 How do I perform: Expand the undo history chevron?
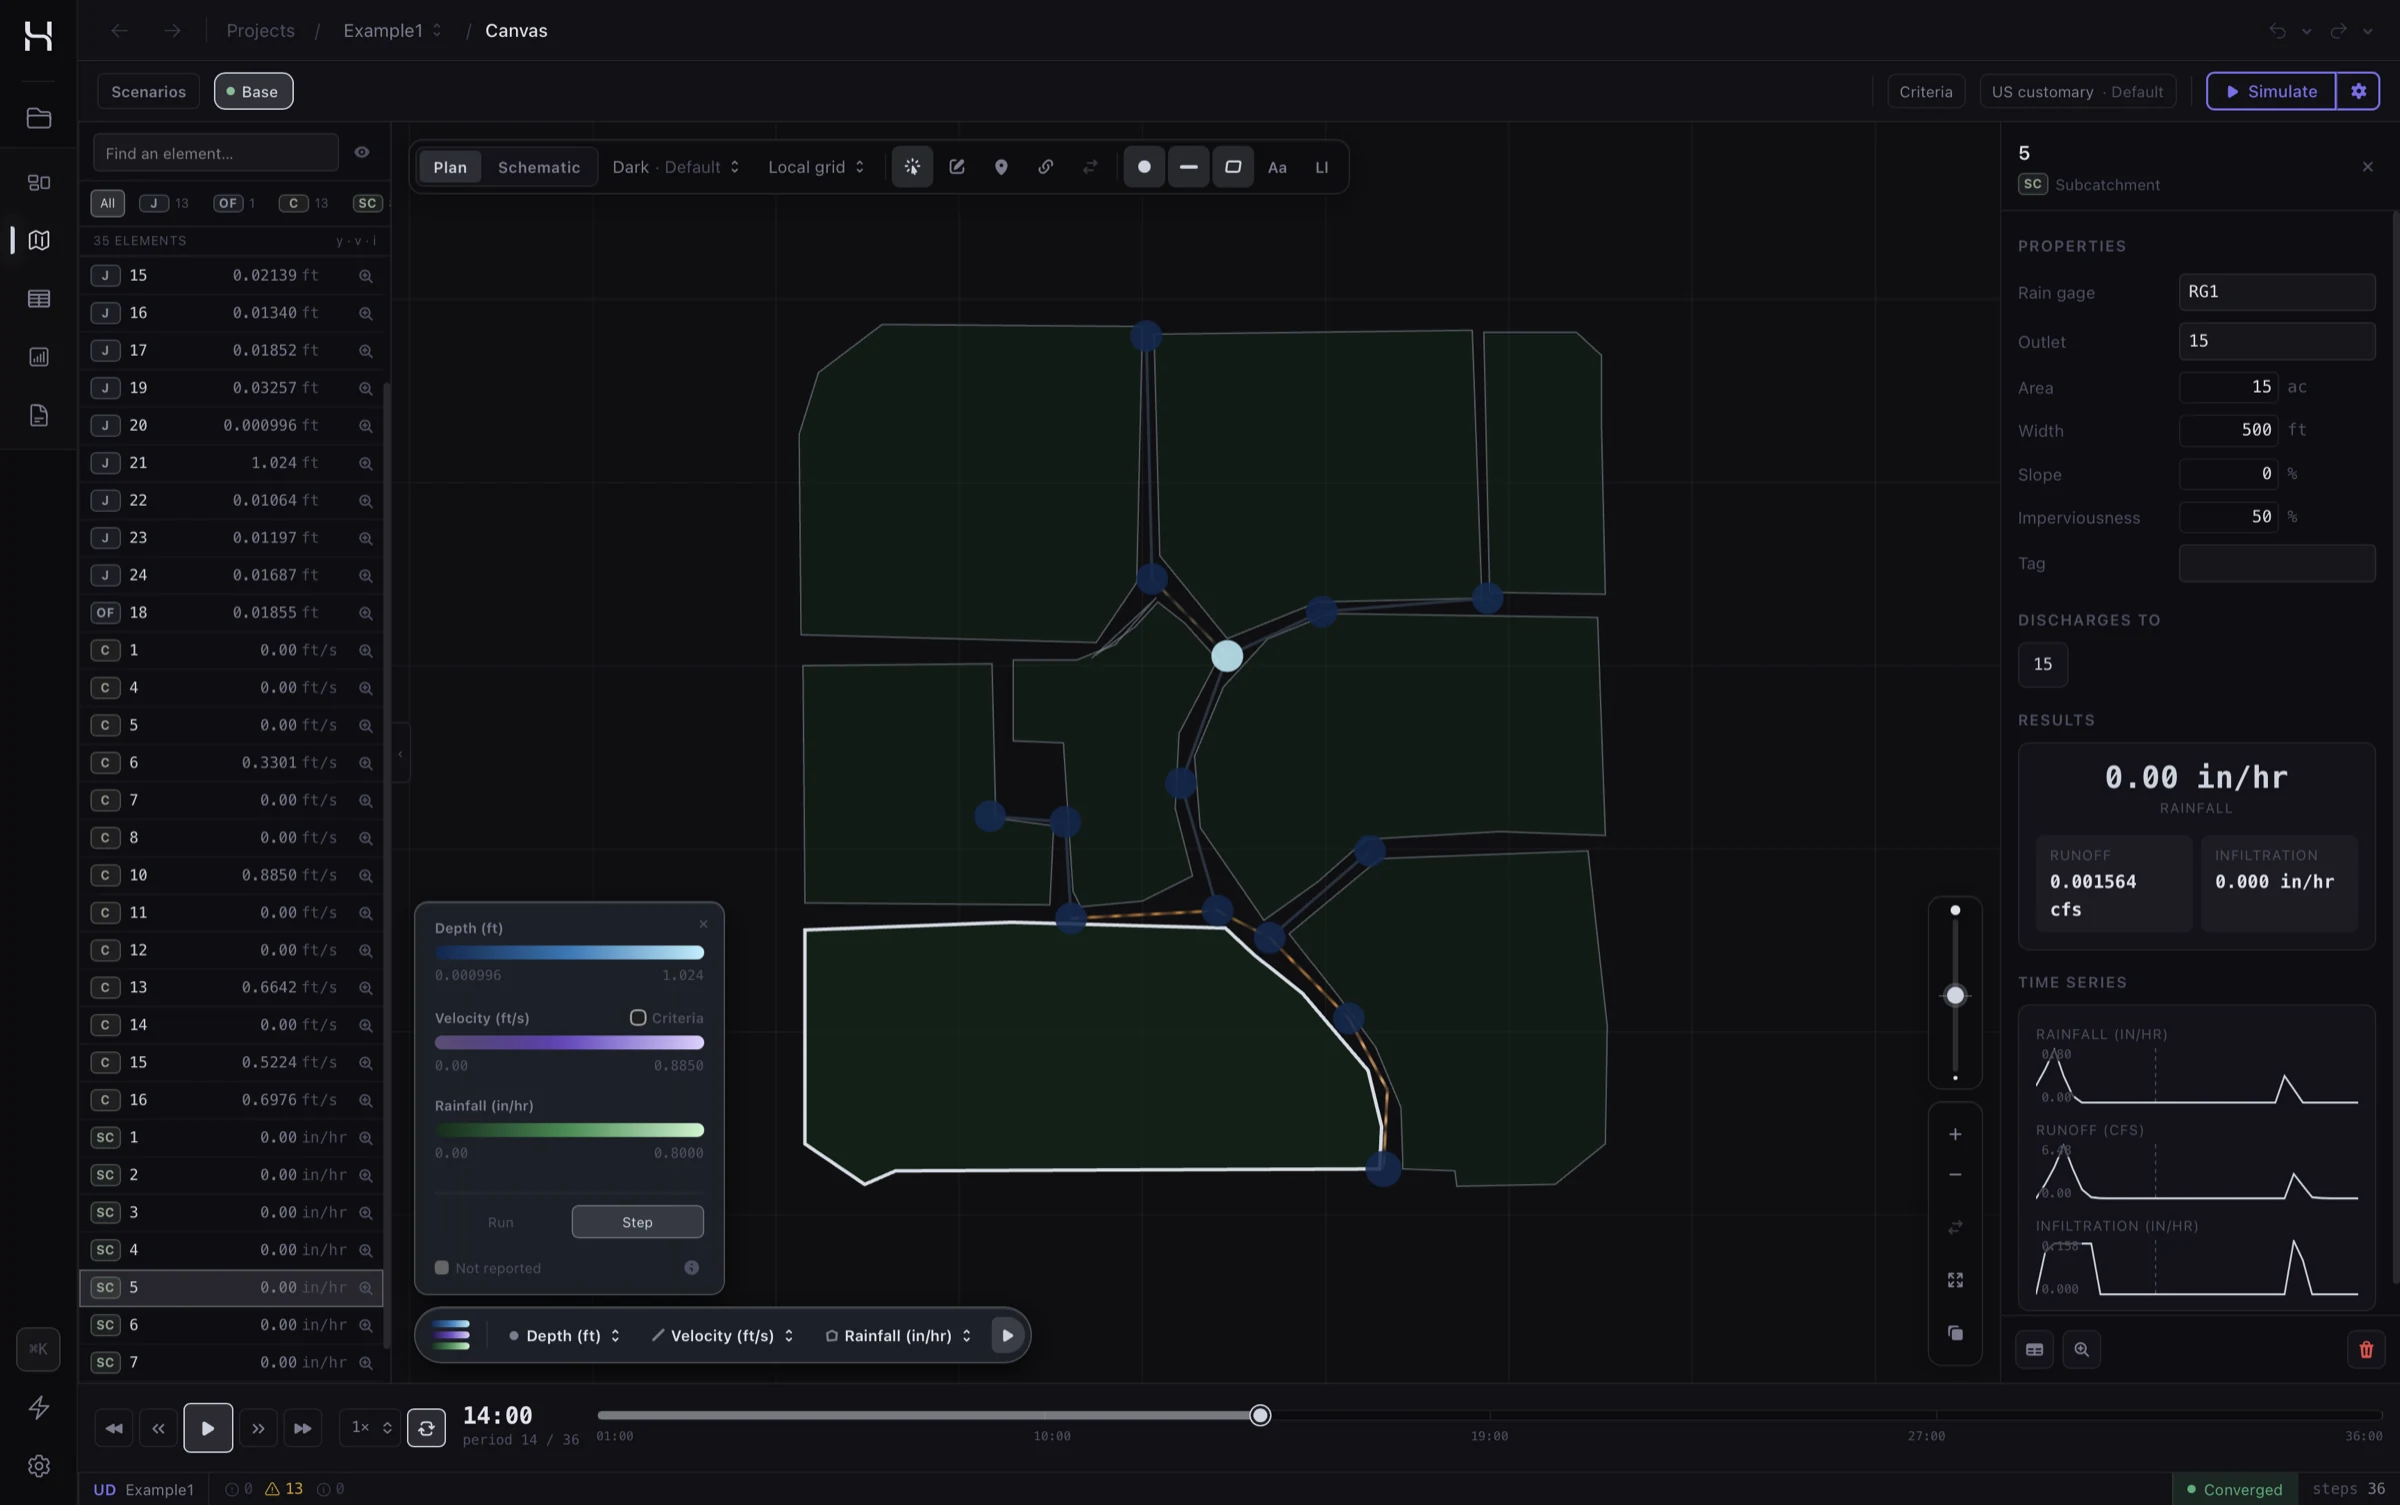pos(2306,31)
